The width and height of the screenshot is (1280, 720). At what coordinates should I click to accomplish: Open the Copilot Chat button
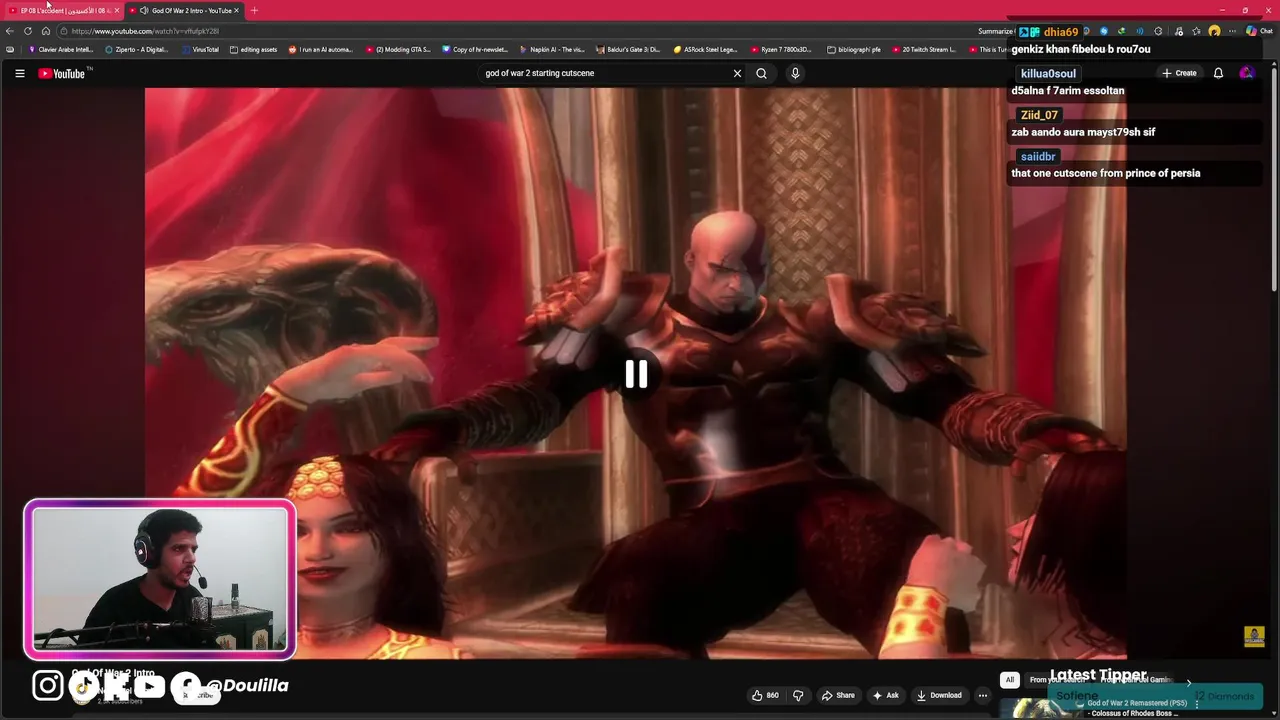coord(1258,31)
